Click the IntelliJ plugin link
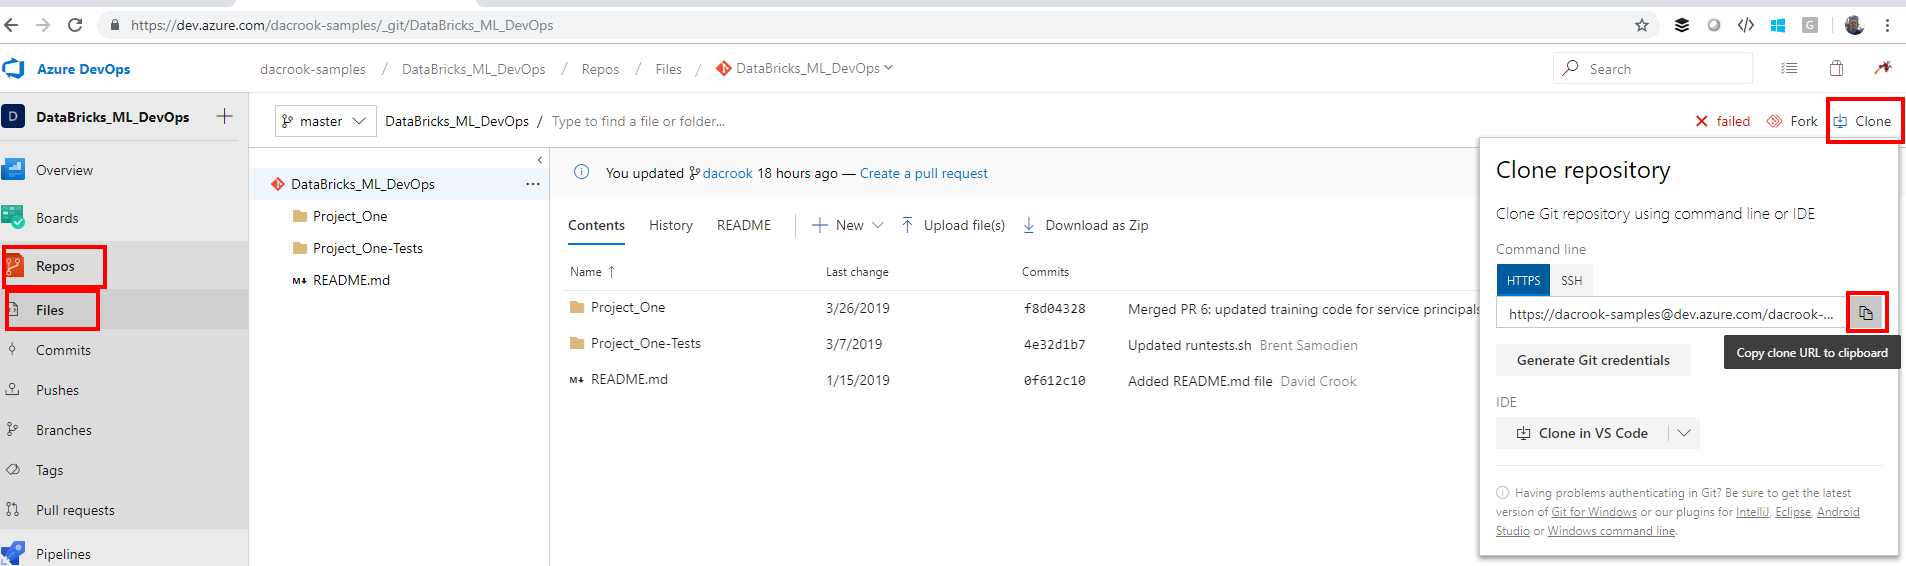The image size is (1906, 566). pyautogui.click(x=1752, y=512)
